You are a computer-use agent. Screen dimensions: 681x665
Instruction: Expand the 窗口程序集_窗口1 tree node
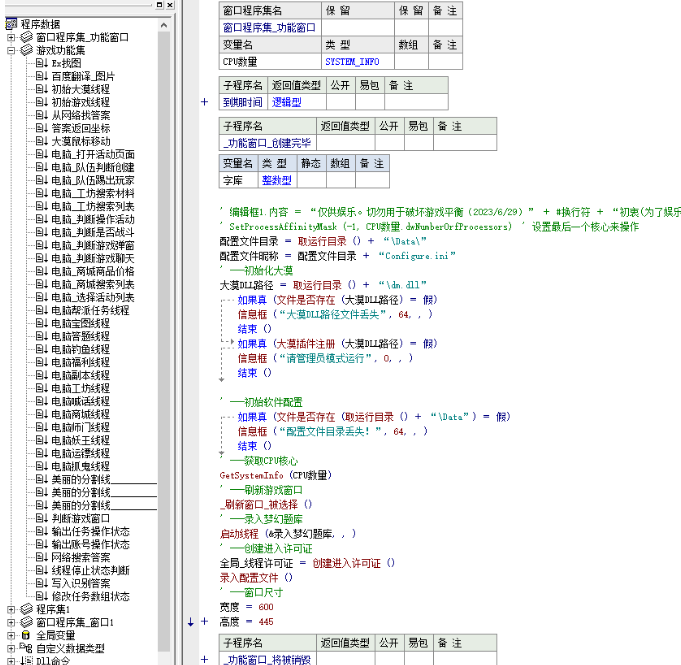coord(12,621)
